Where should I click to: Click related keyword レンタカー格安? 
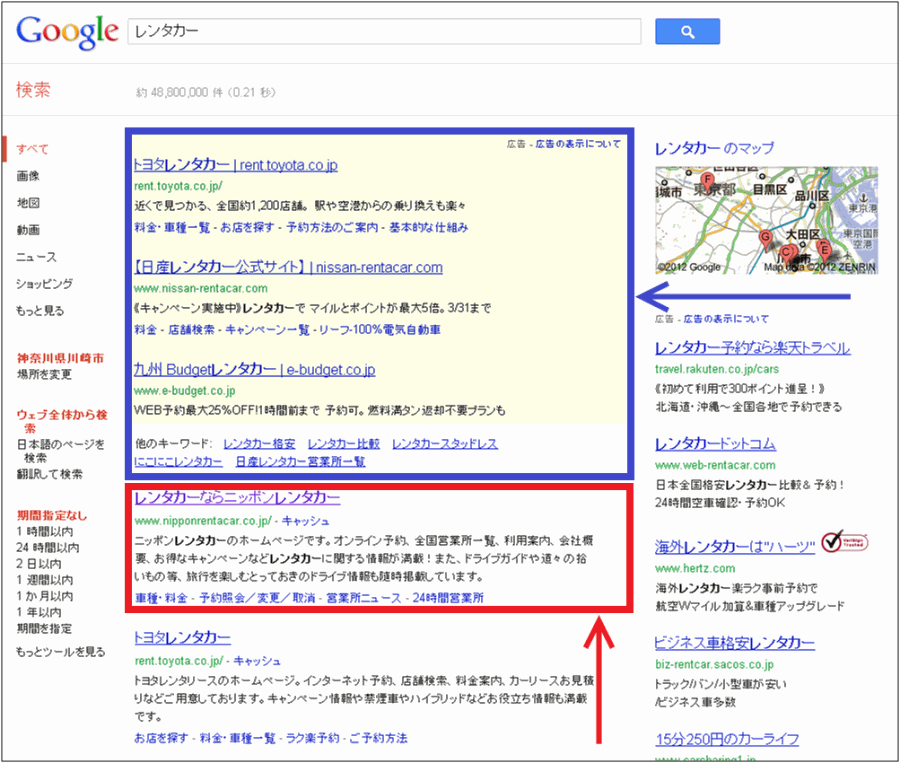[259, 444]
